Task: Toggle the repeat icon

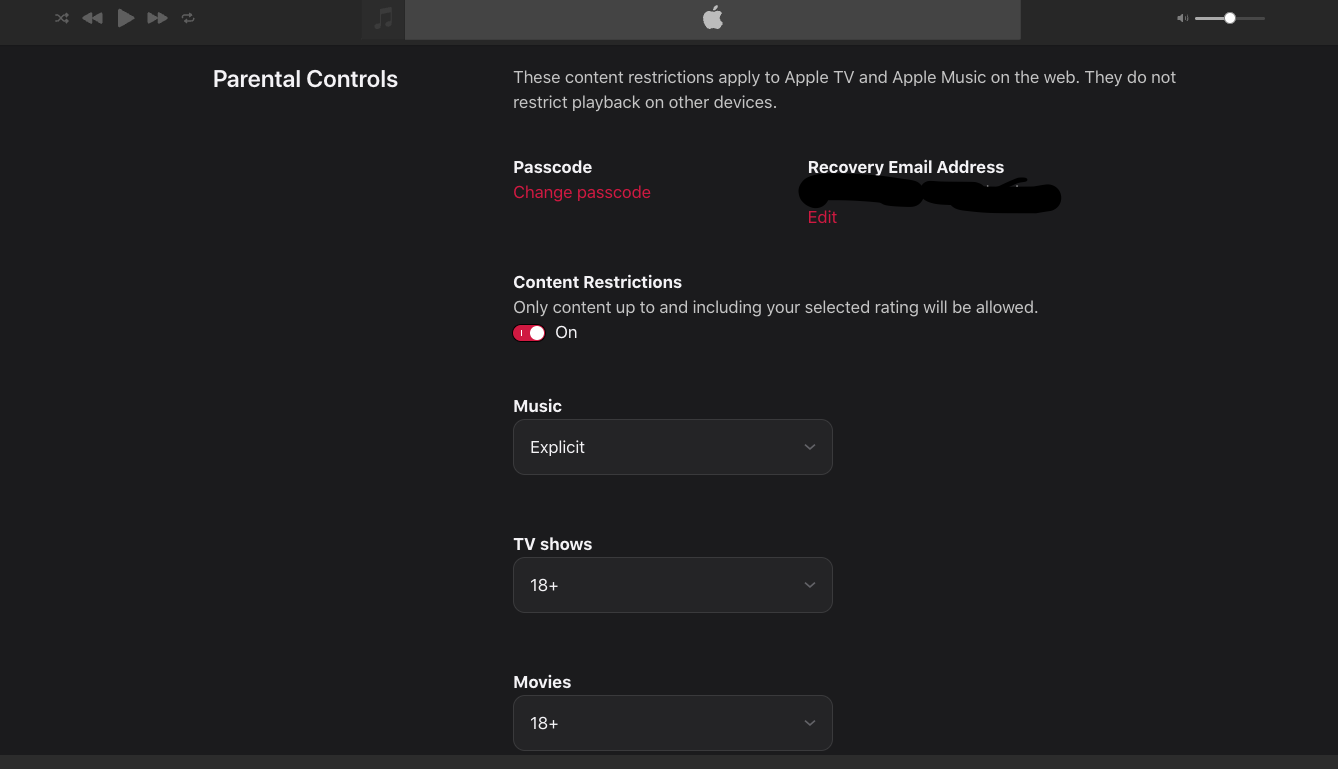Action: click(188, 18)
